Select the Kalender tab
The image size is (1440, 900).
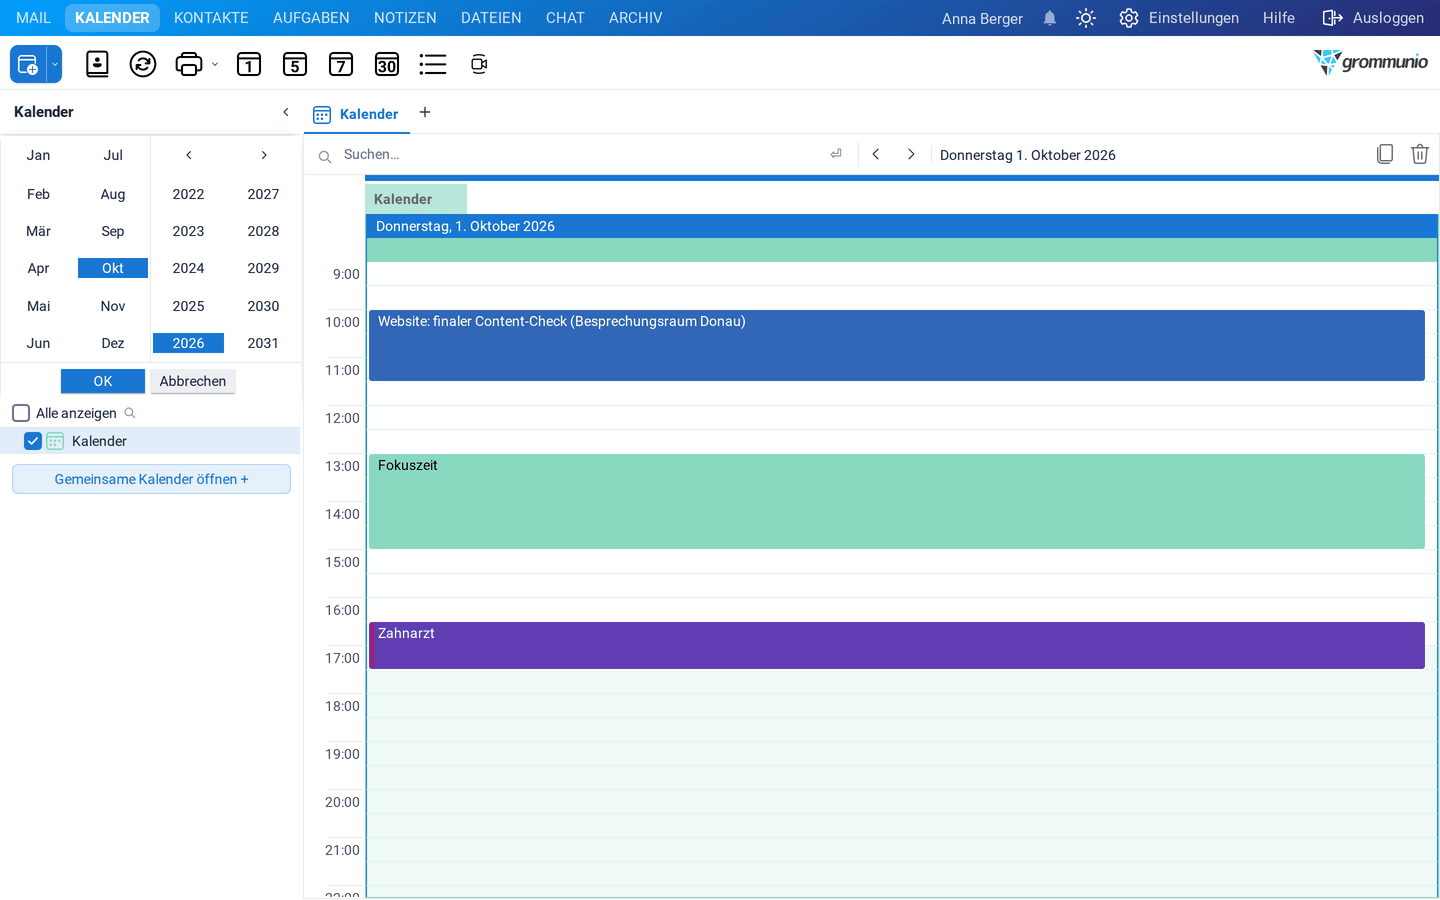coord(357,114)
